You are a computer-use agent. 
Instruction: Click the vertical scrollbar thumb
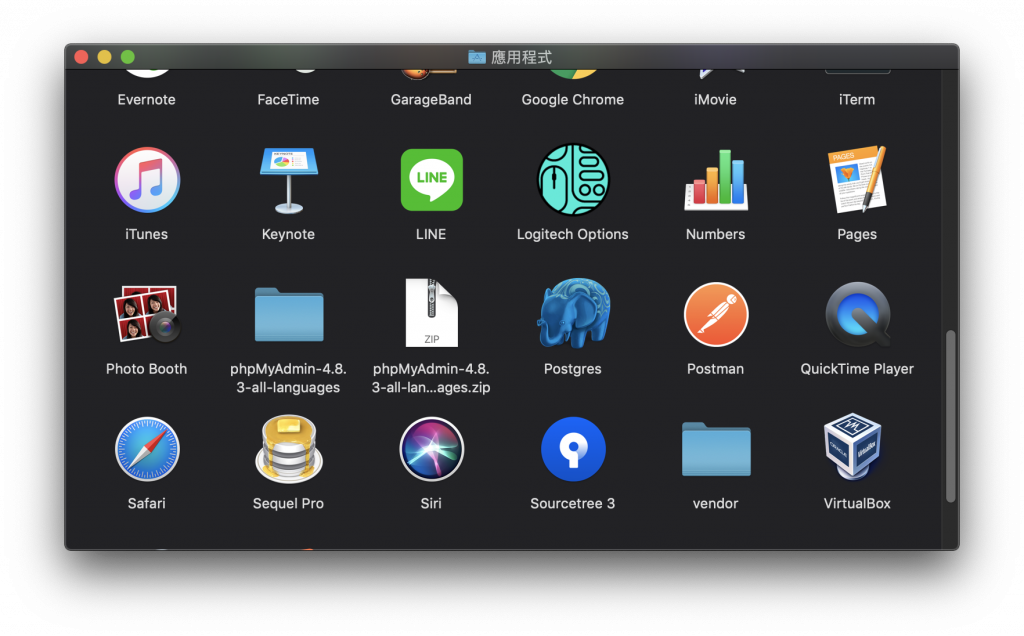coord(951,417)
